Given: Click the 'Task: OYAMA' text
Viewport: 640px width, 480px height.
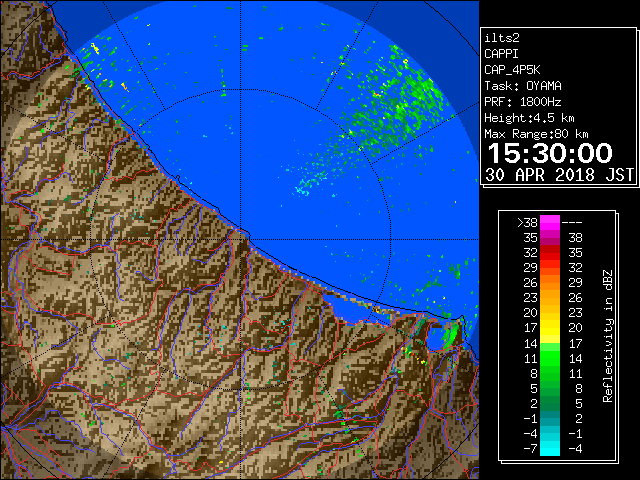Looking at the screenshot, I should coord(523,86).
